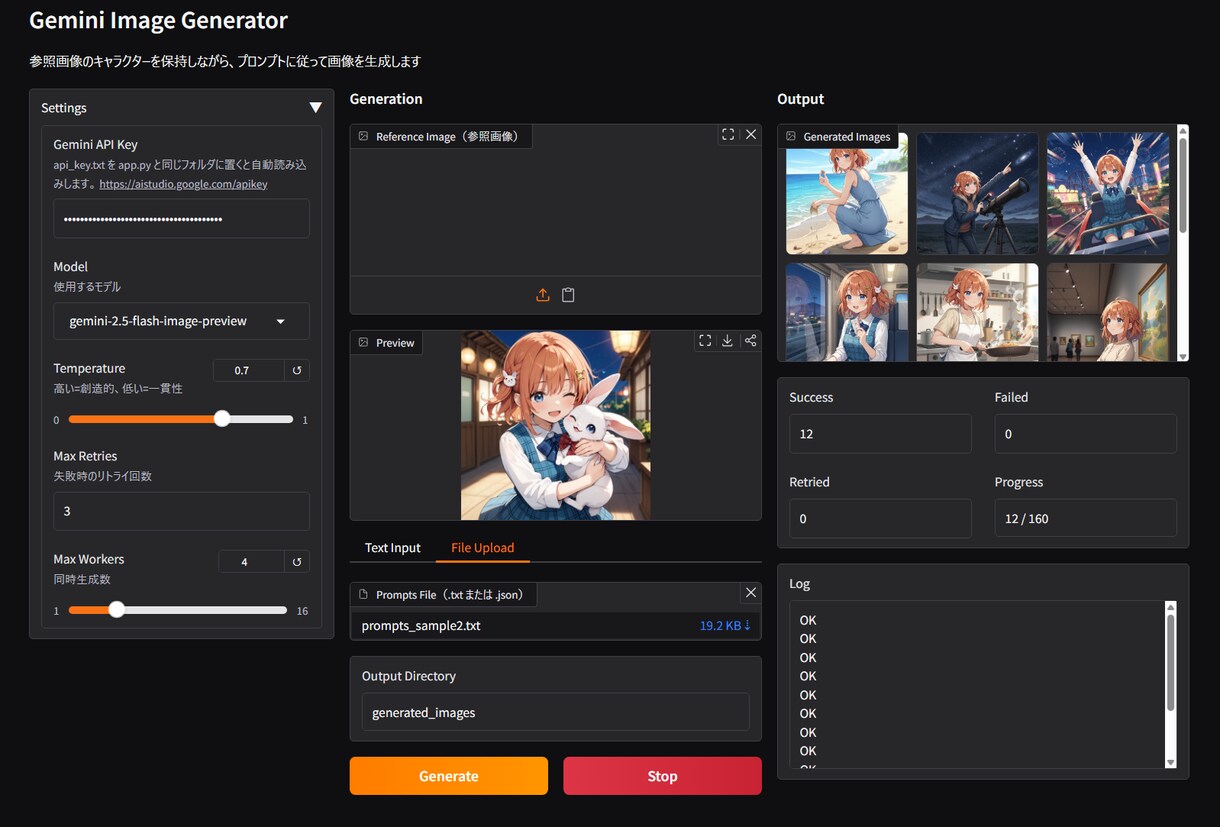Share the Preview image
This screenshot has height=827, width=1220.
pos(750,341)
